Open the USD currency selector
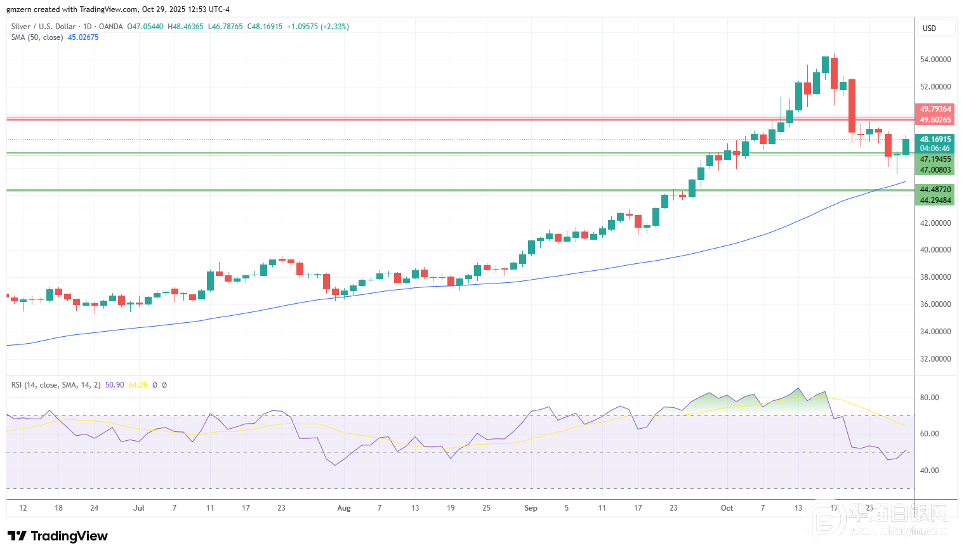Screen dimensions: 964x556 928,28
